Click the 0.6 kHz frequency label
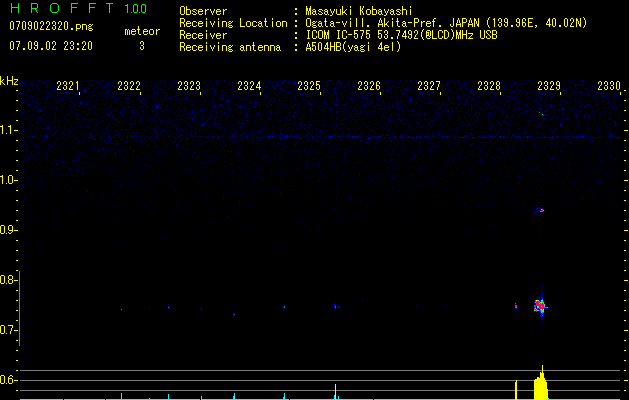Viewport: 629px width, 400px height. [x=8, y=380]
